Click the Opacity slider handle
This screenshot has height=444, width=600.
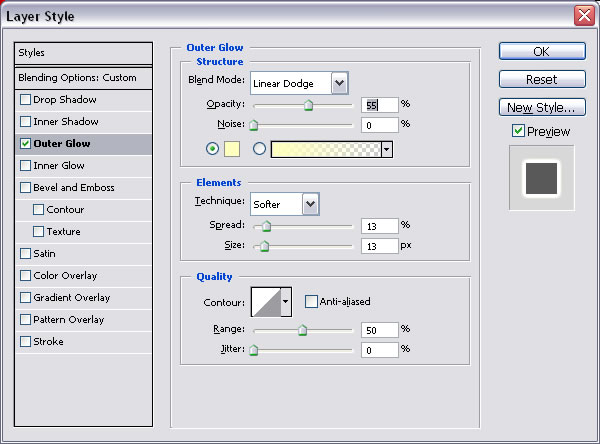click(x=308, y=104)
